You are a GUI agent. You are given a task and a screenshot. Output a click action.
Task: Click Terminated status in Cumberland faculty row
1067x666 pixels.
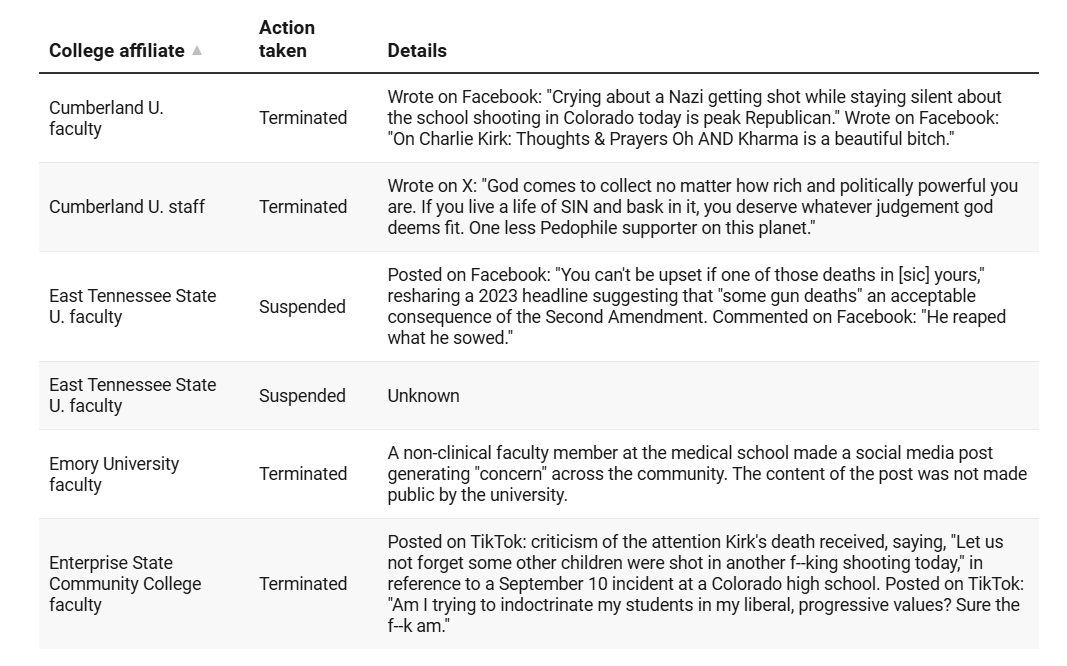303,118
